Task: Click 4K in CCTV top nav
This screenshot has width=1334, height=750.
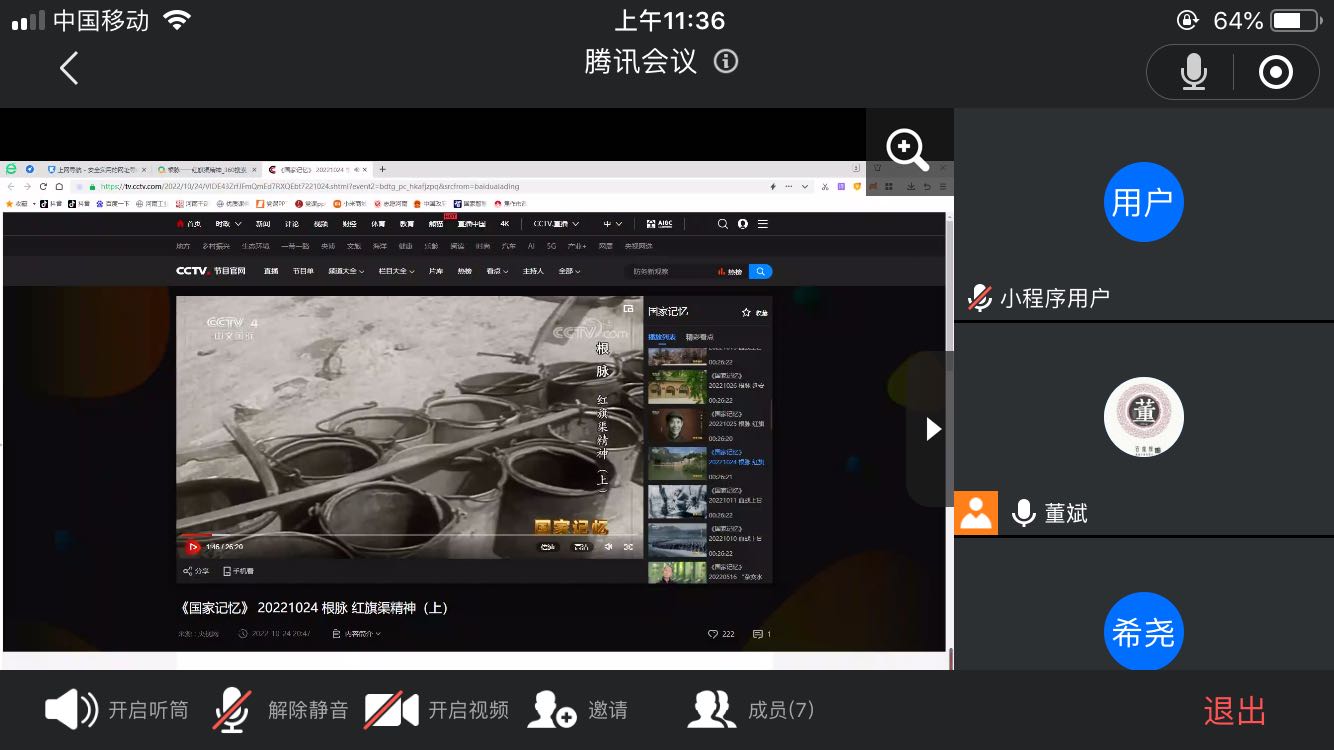Action: click(505, 224)
